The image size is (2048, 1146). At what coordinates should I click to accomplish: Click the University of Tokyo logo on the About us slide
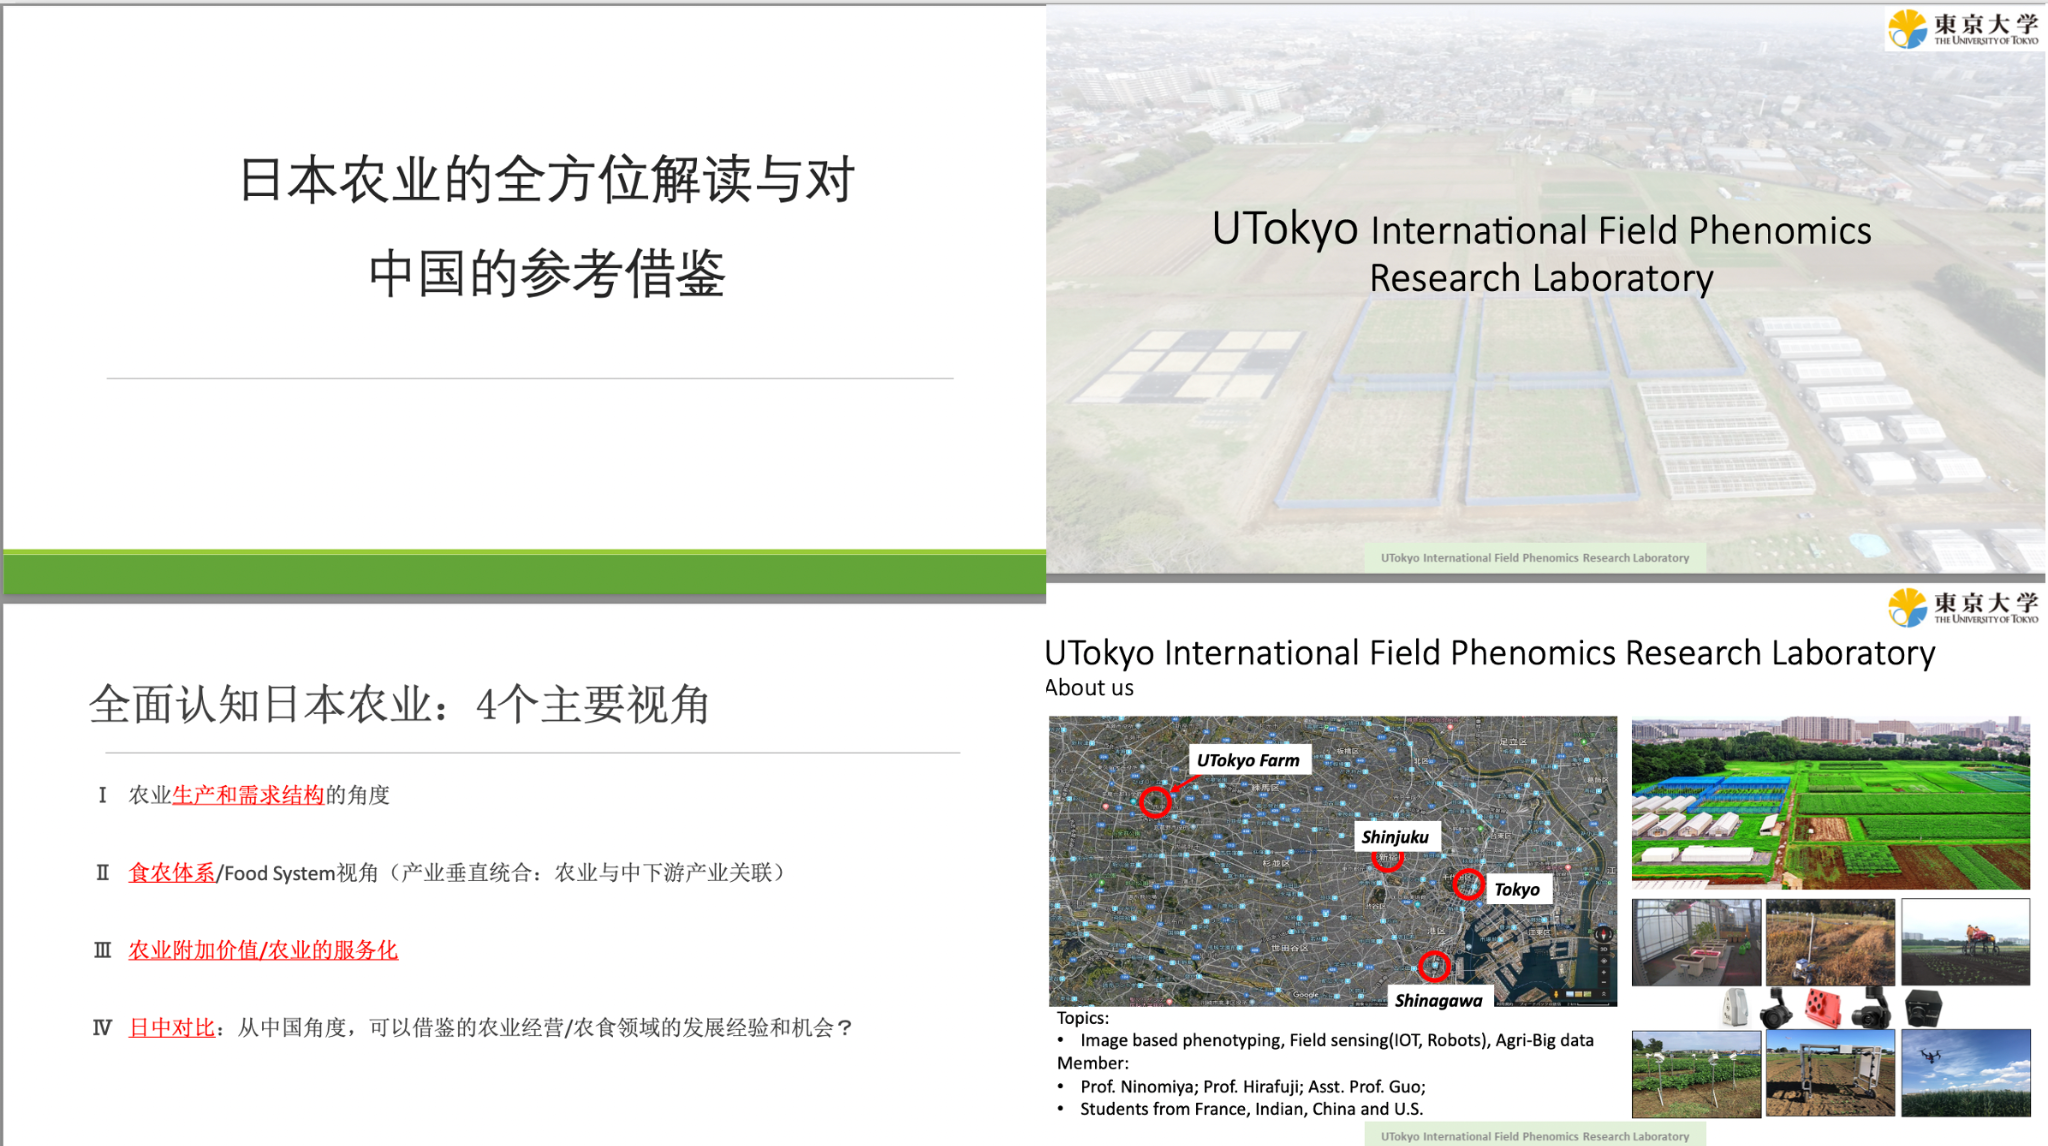1963,606
